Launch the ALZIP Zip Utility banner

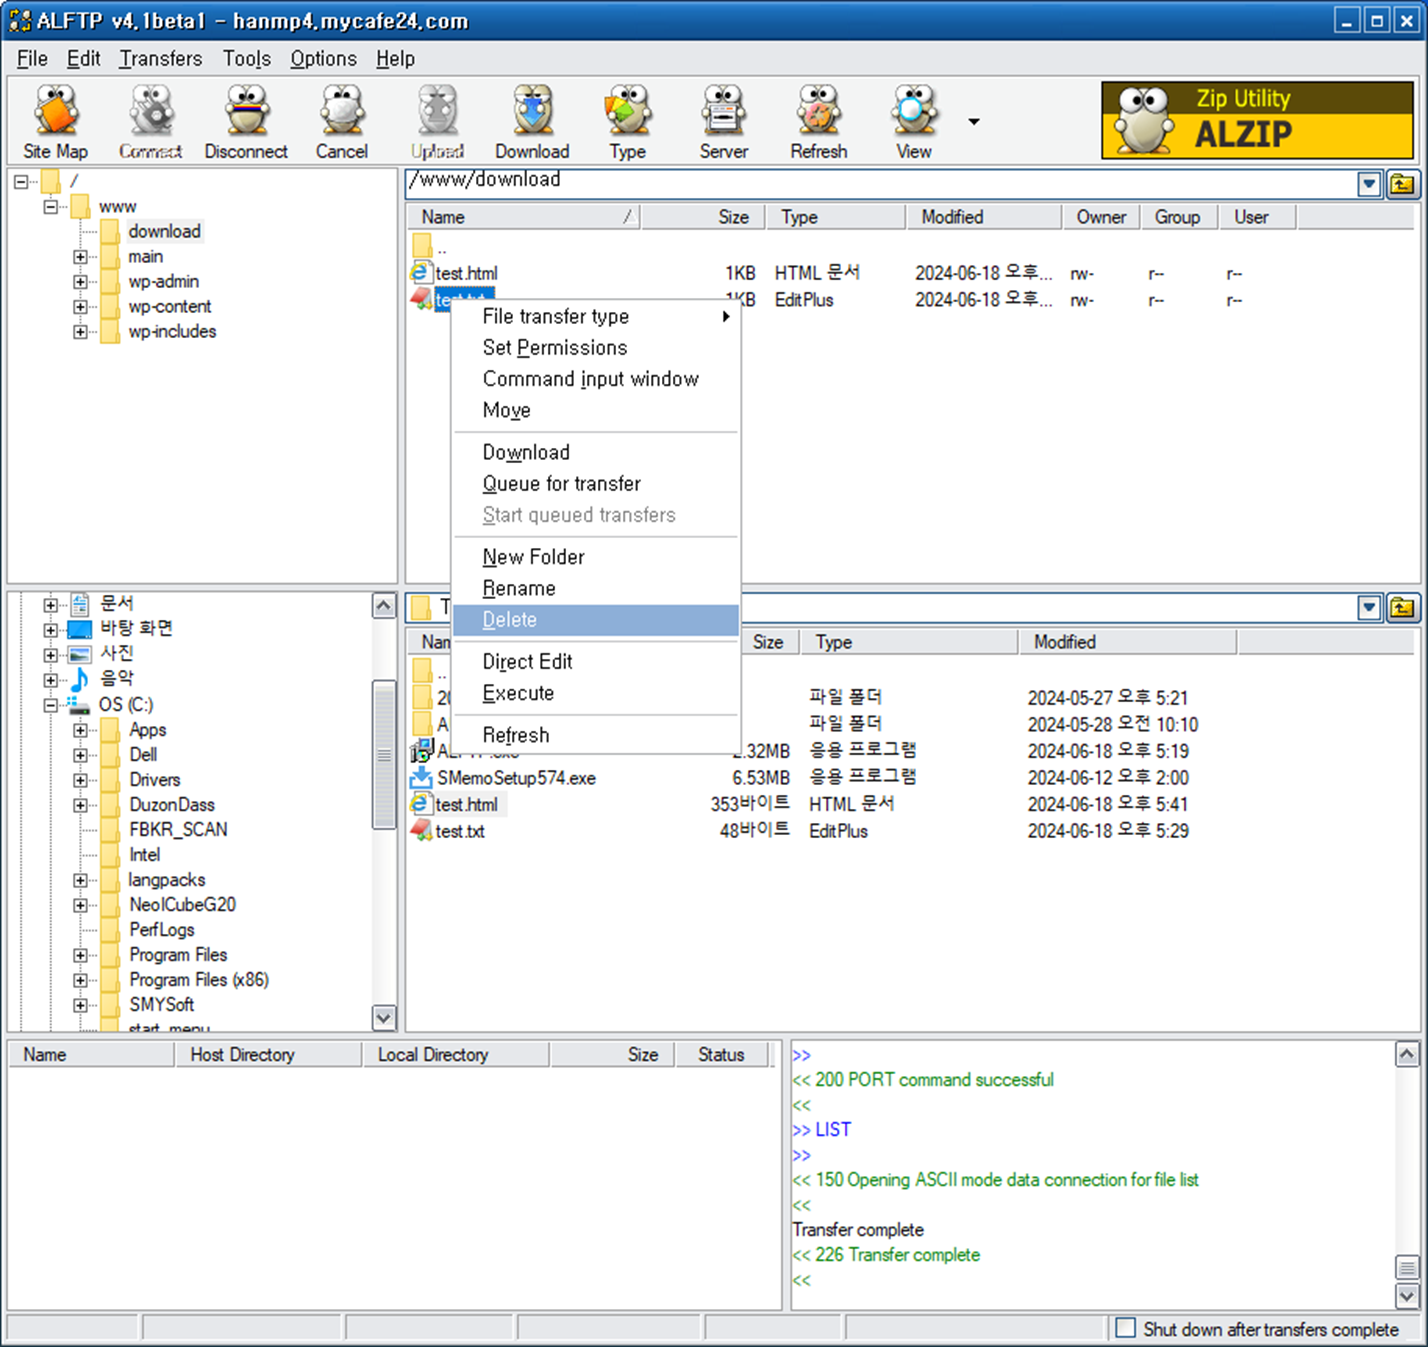point(1255,119)
